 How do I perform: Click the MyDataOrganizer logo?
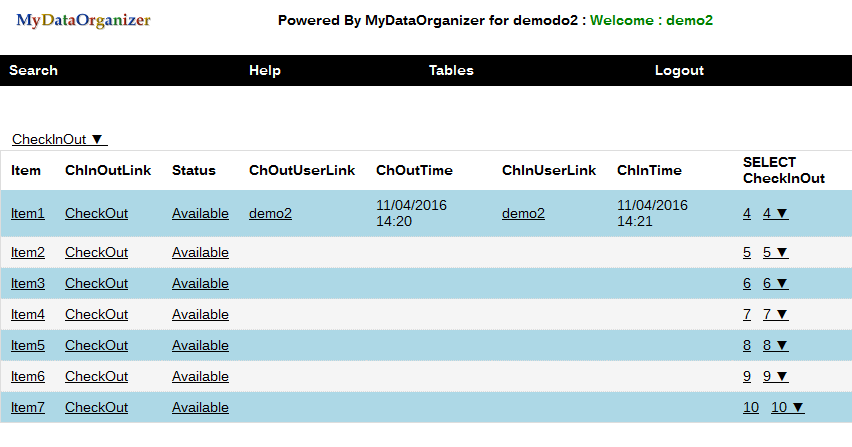point(84,20)
